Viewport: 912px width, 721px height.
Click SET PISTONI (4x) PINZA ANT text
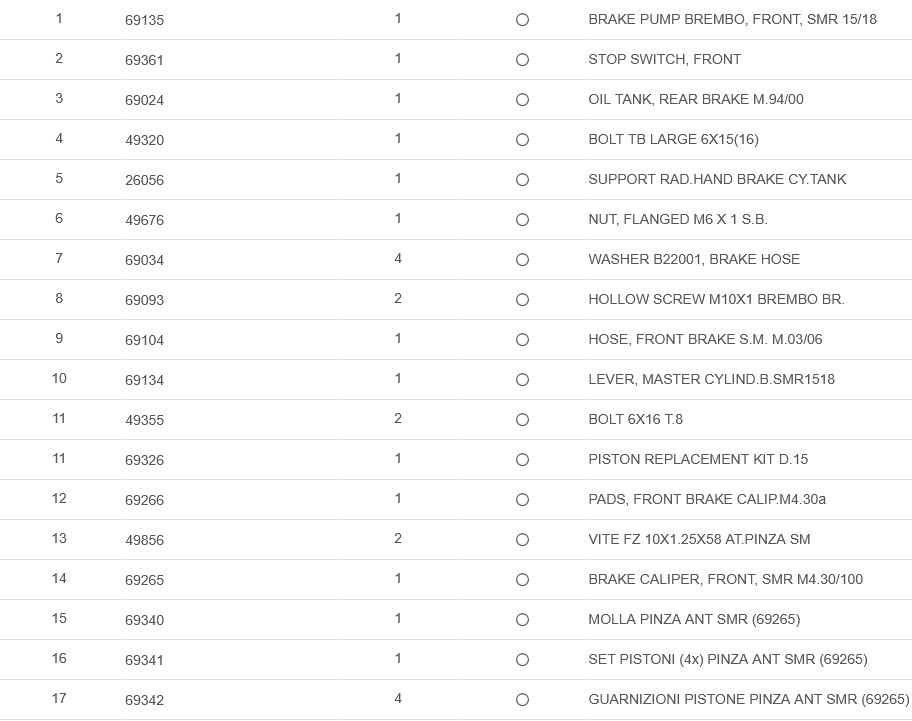(x=727, y=659)
